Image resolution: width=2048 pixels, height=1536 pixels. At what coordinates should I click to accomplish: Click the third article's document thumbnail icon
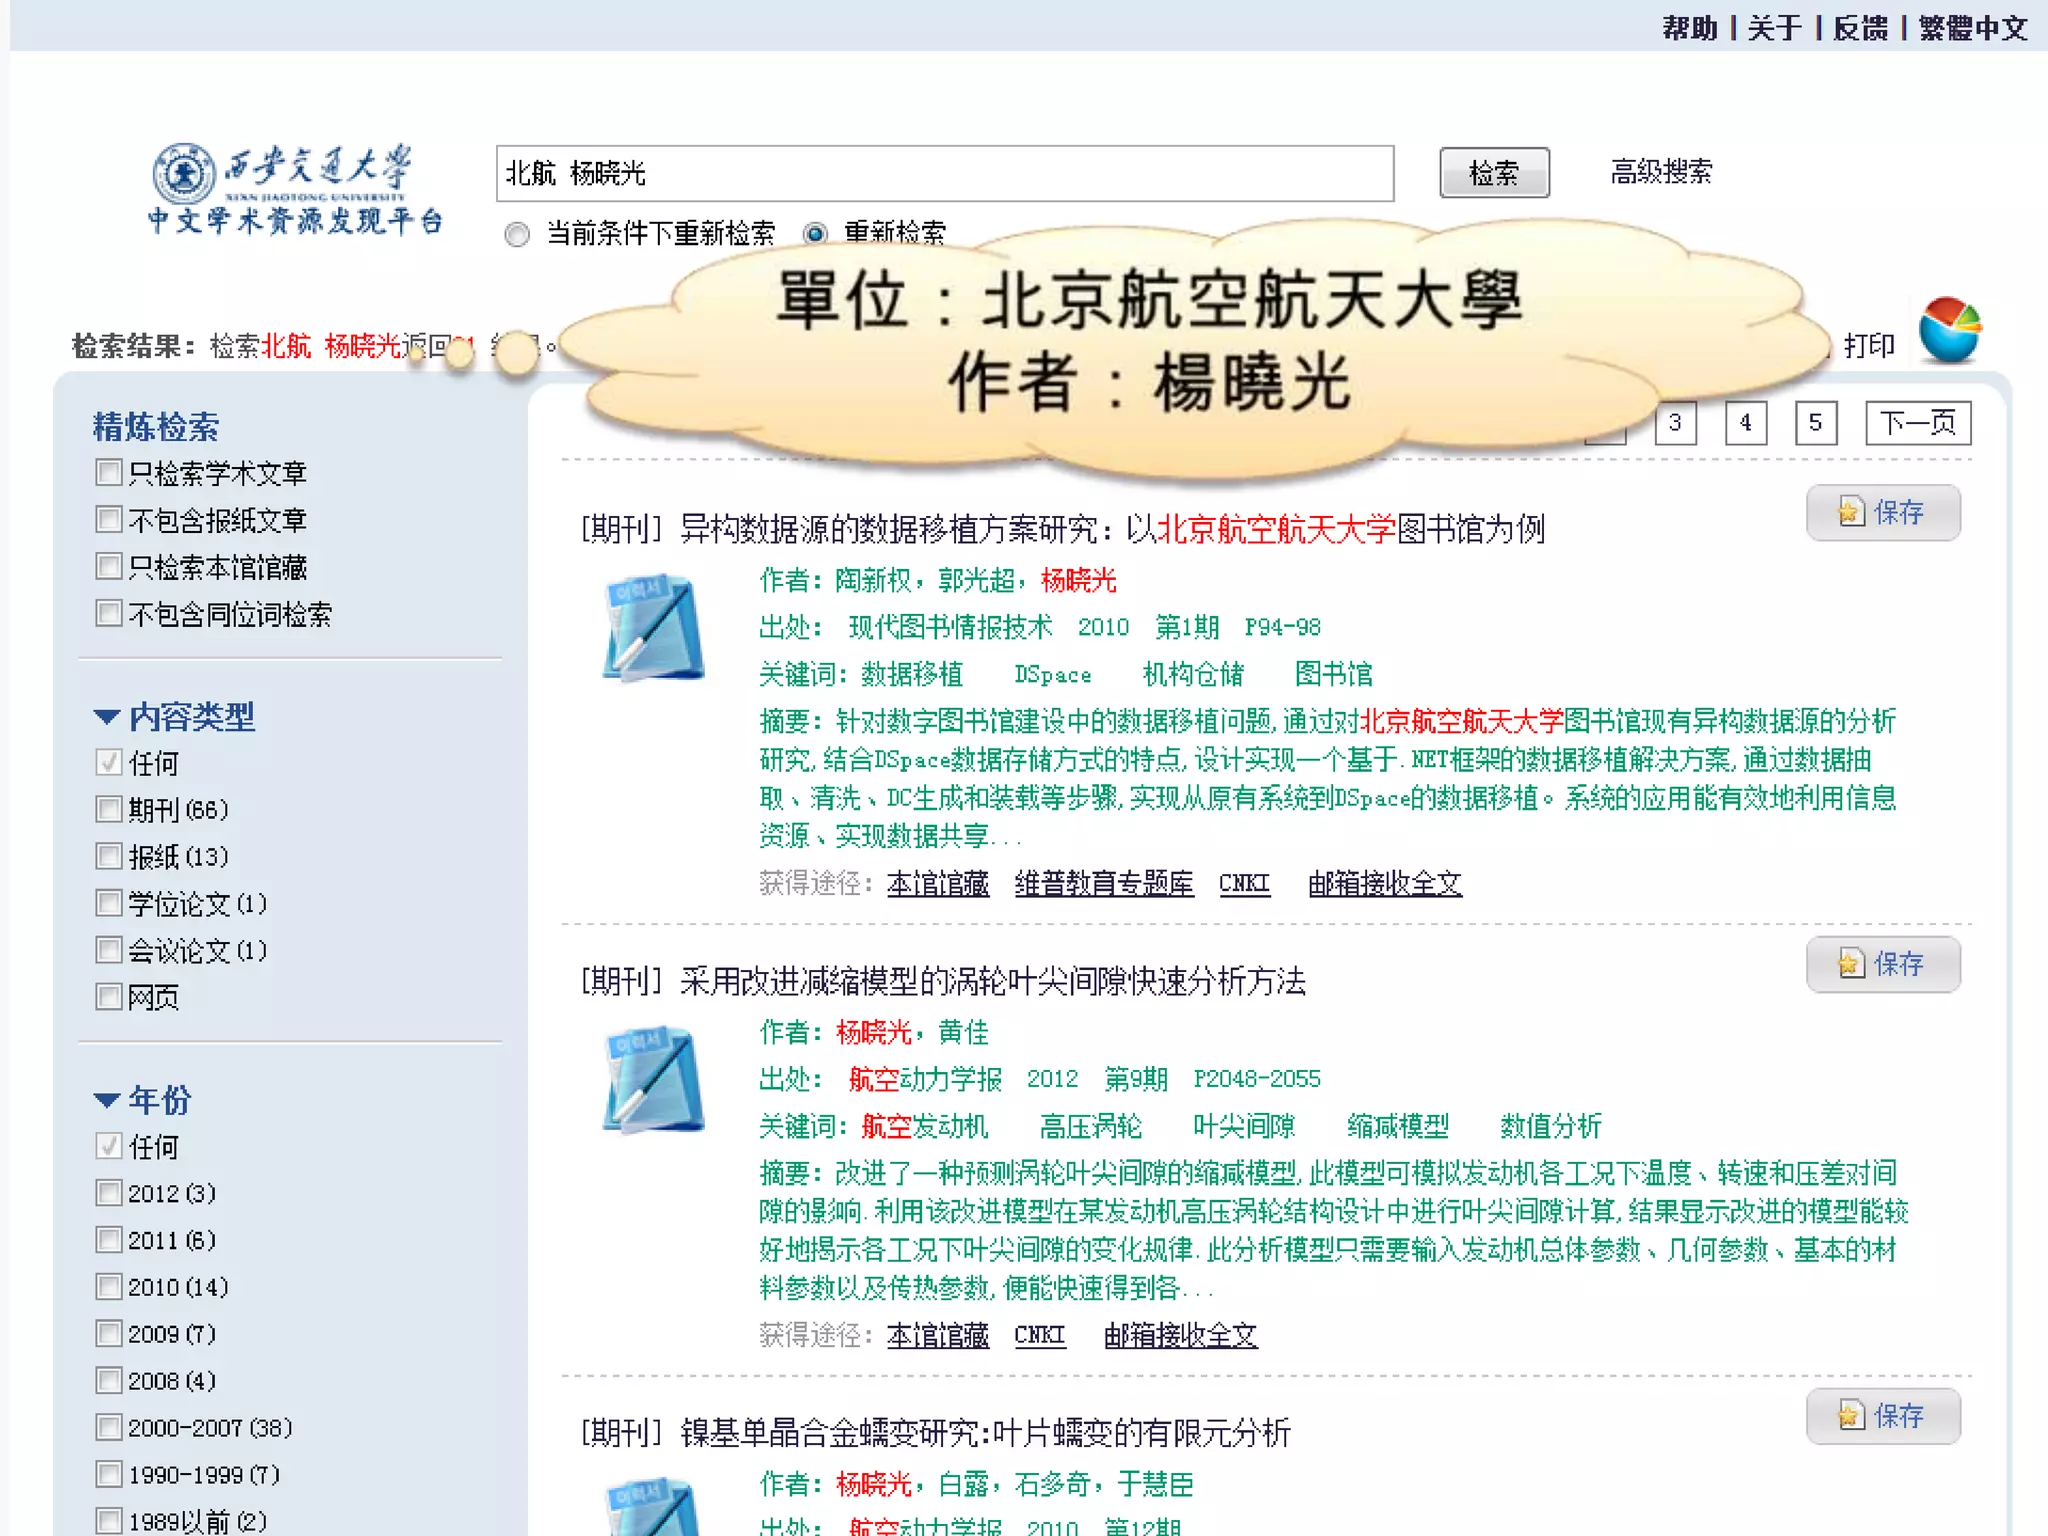653,1508
